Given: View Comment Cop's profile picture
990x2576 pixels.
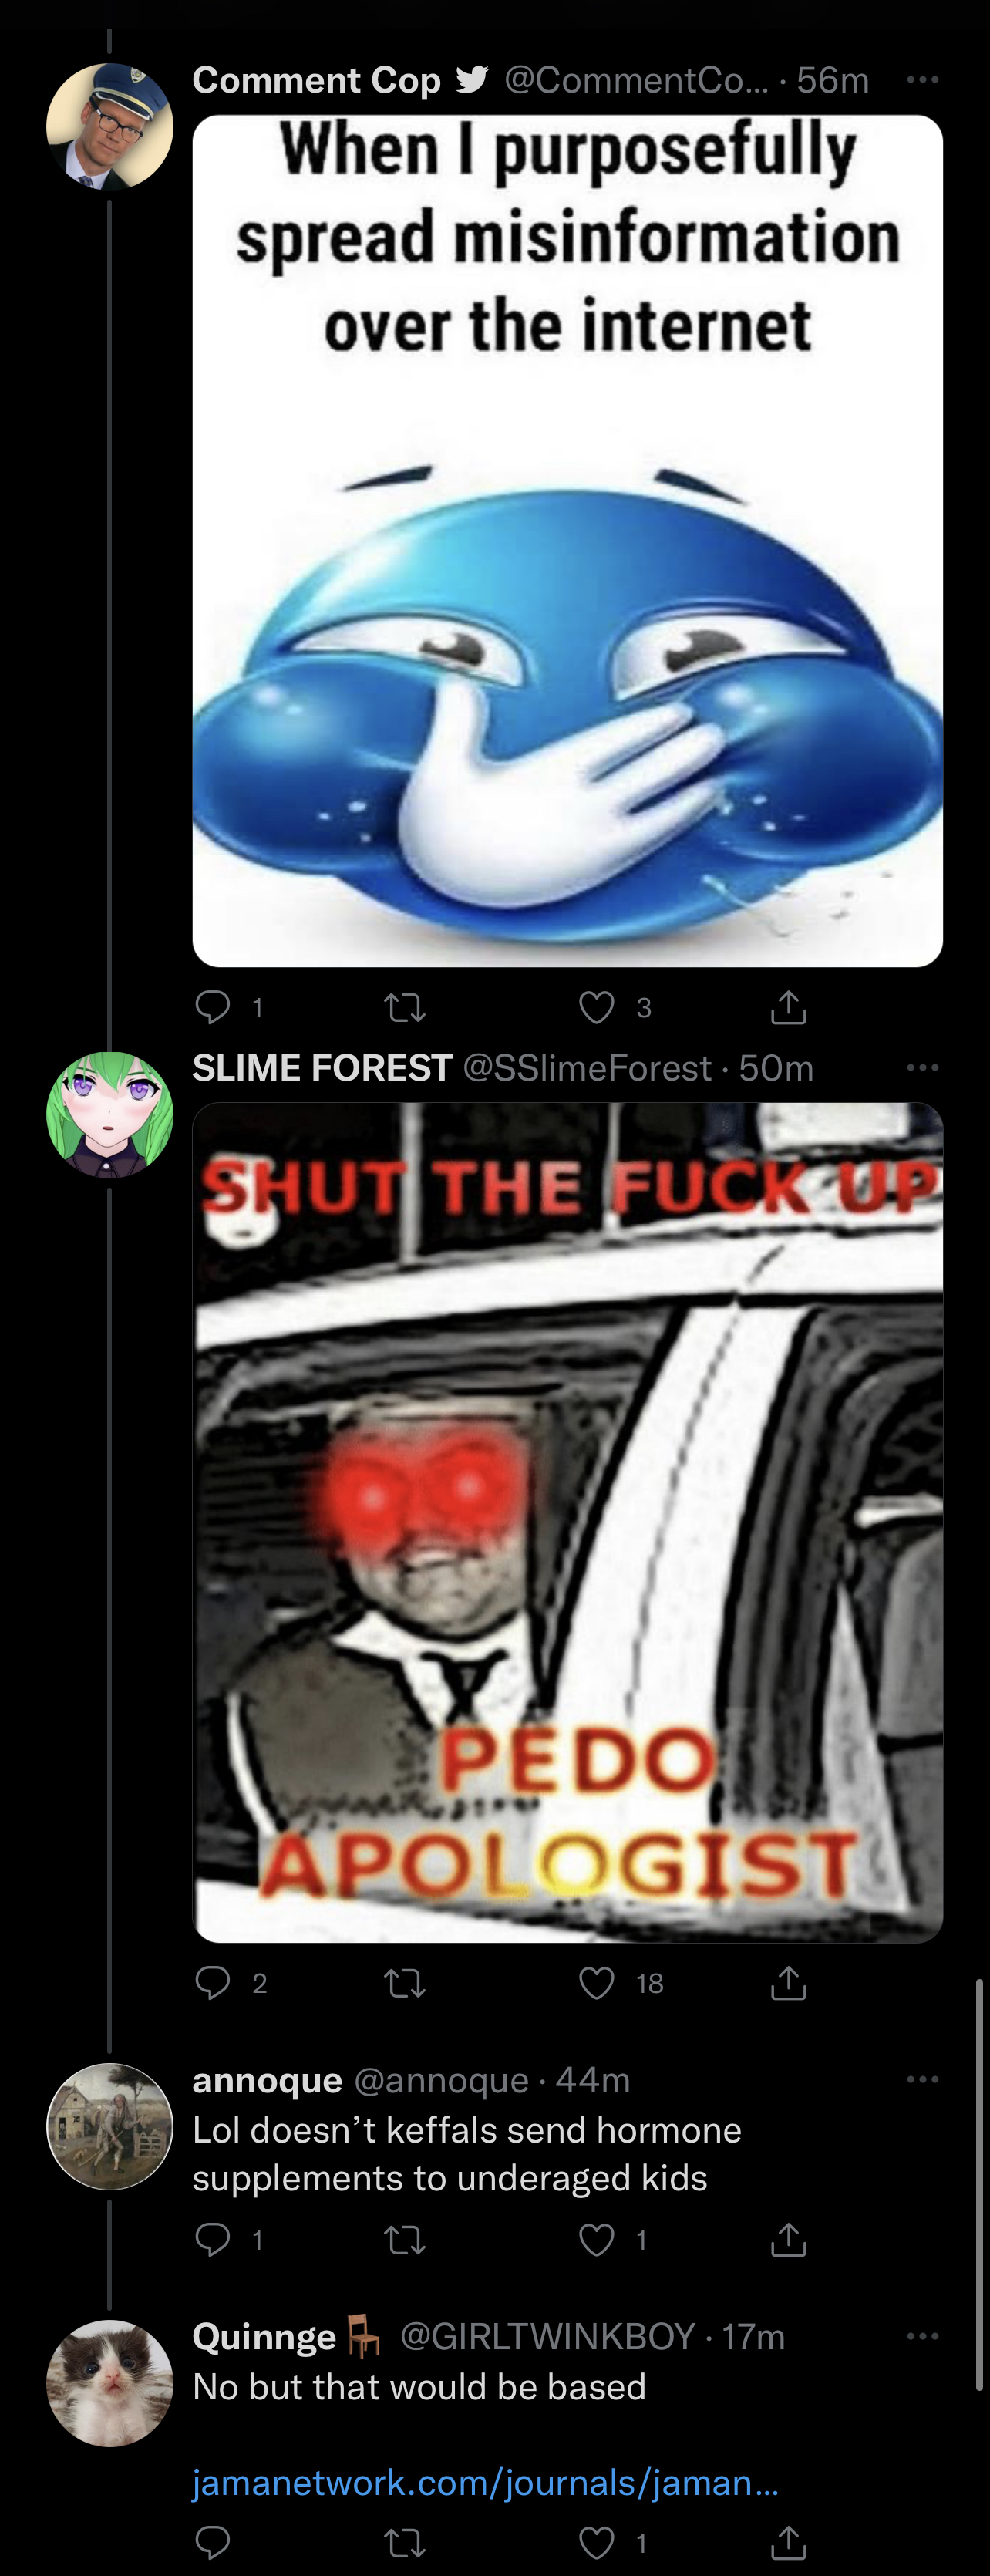Looking at the screenshot, I should tap(110, 126).
